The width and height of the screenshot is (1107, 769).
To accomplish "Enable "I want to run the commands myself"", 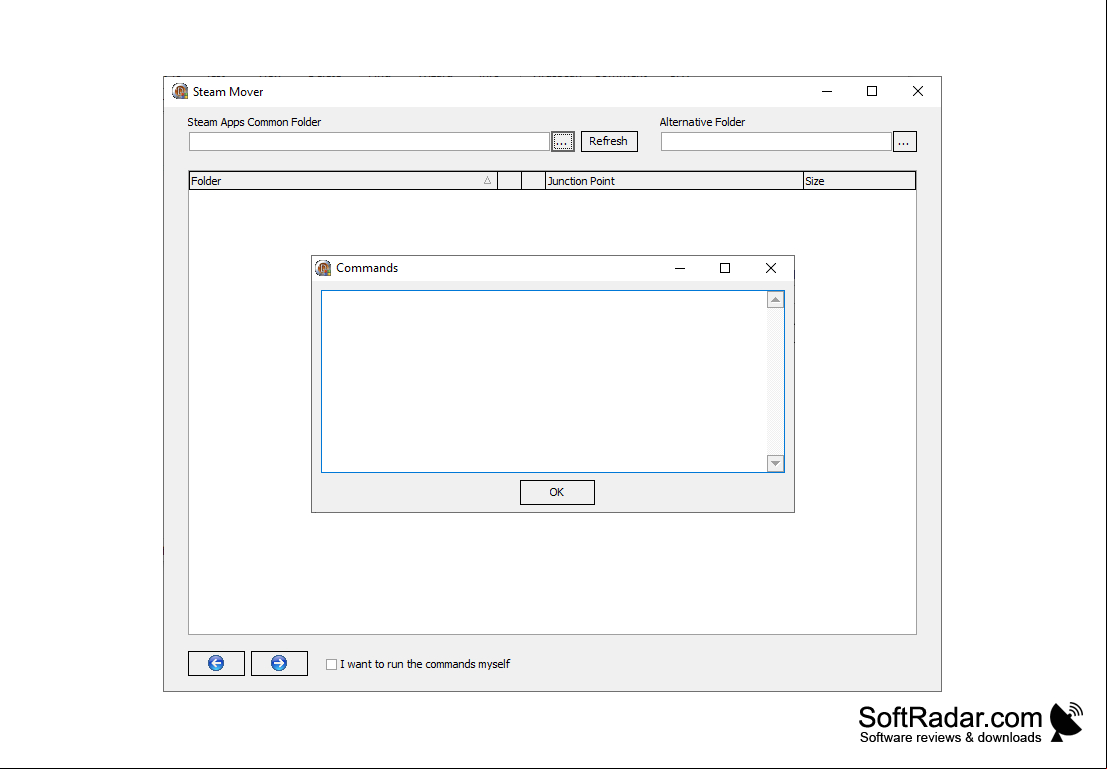I will pyautogui.click(x=331, y=664).
